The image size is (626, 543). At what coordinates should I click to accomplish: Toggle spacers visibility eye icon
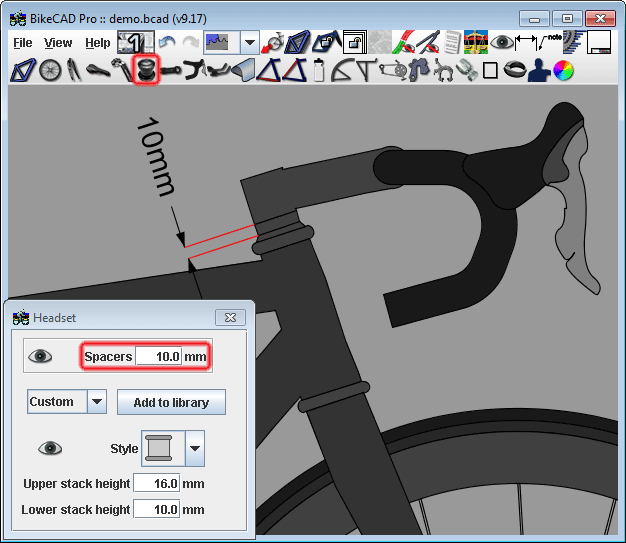[x=40, y=356]
